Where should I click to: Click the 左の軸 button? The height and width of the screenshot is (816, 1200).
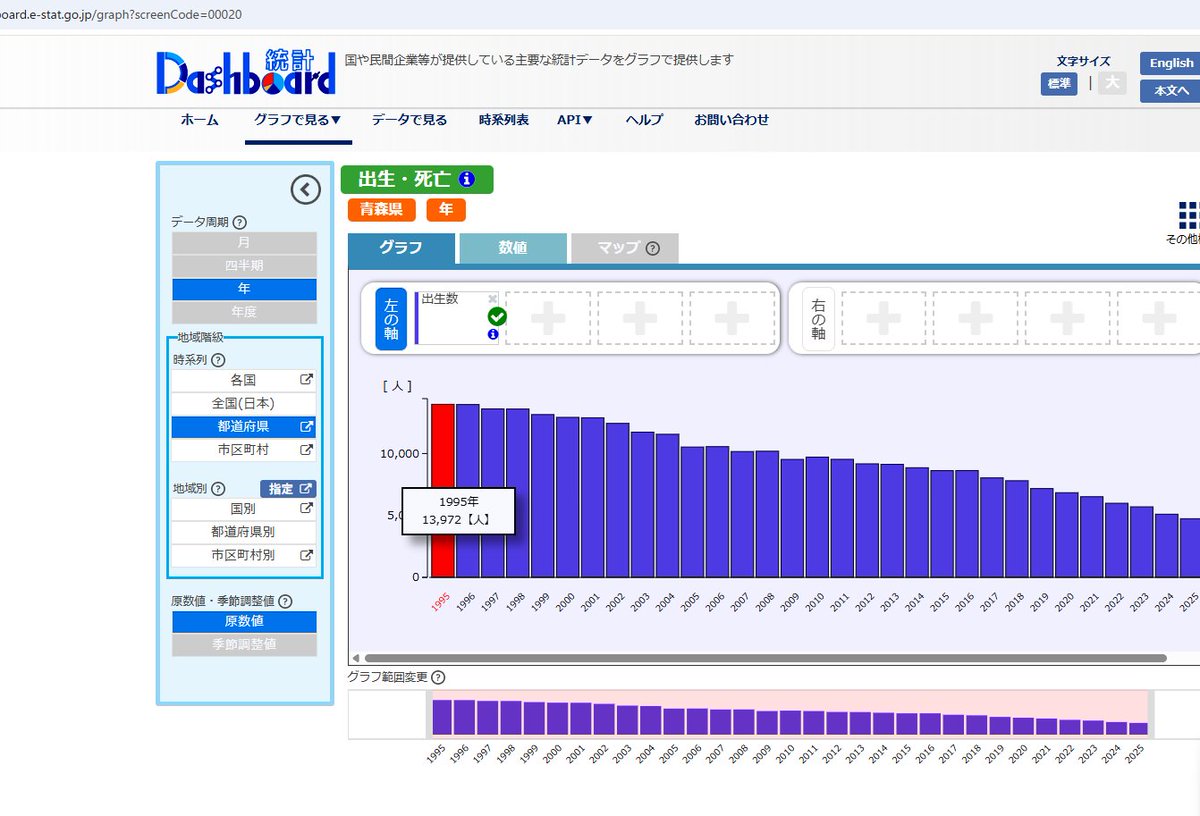click(x=391, y=319)
